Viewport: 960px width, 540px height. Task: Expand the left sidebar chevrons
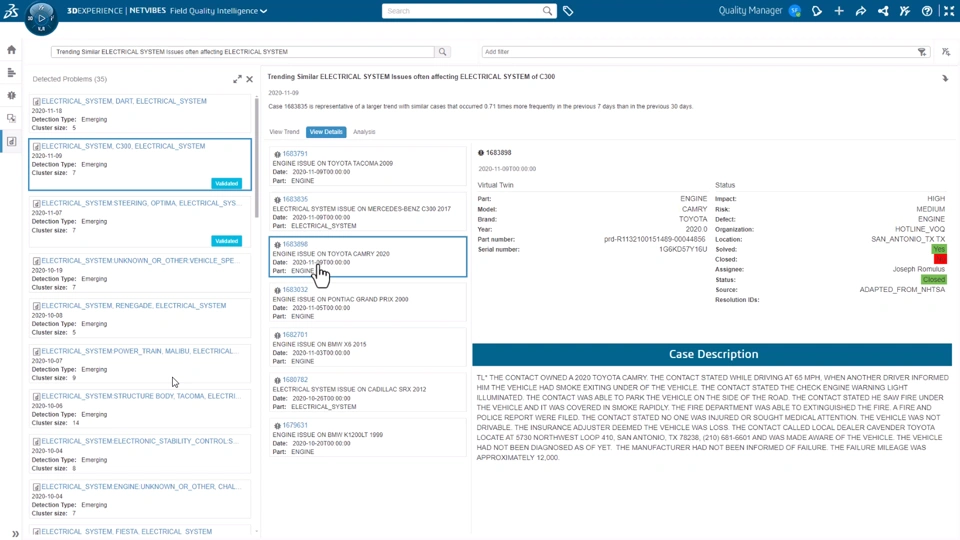click(15, 534)
